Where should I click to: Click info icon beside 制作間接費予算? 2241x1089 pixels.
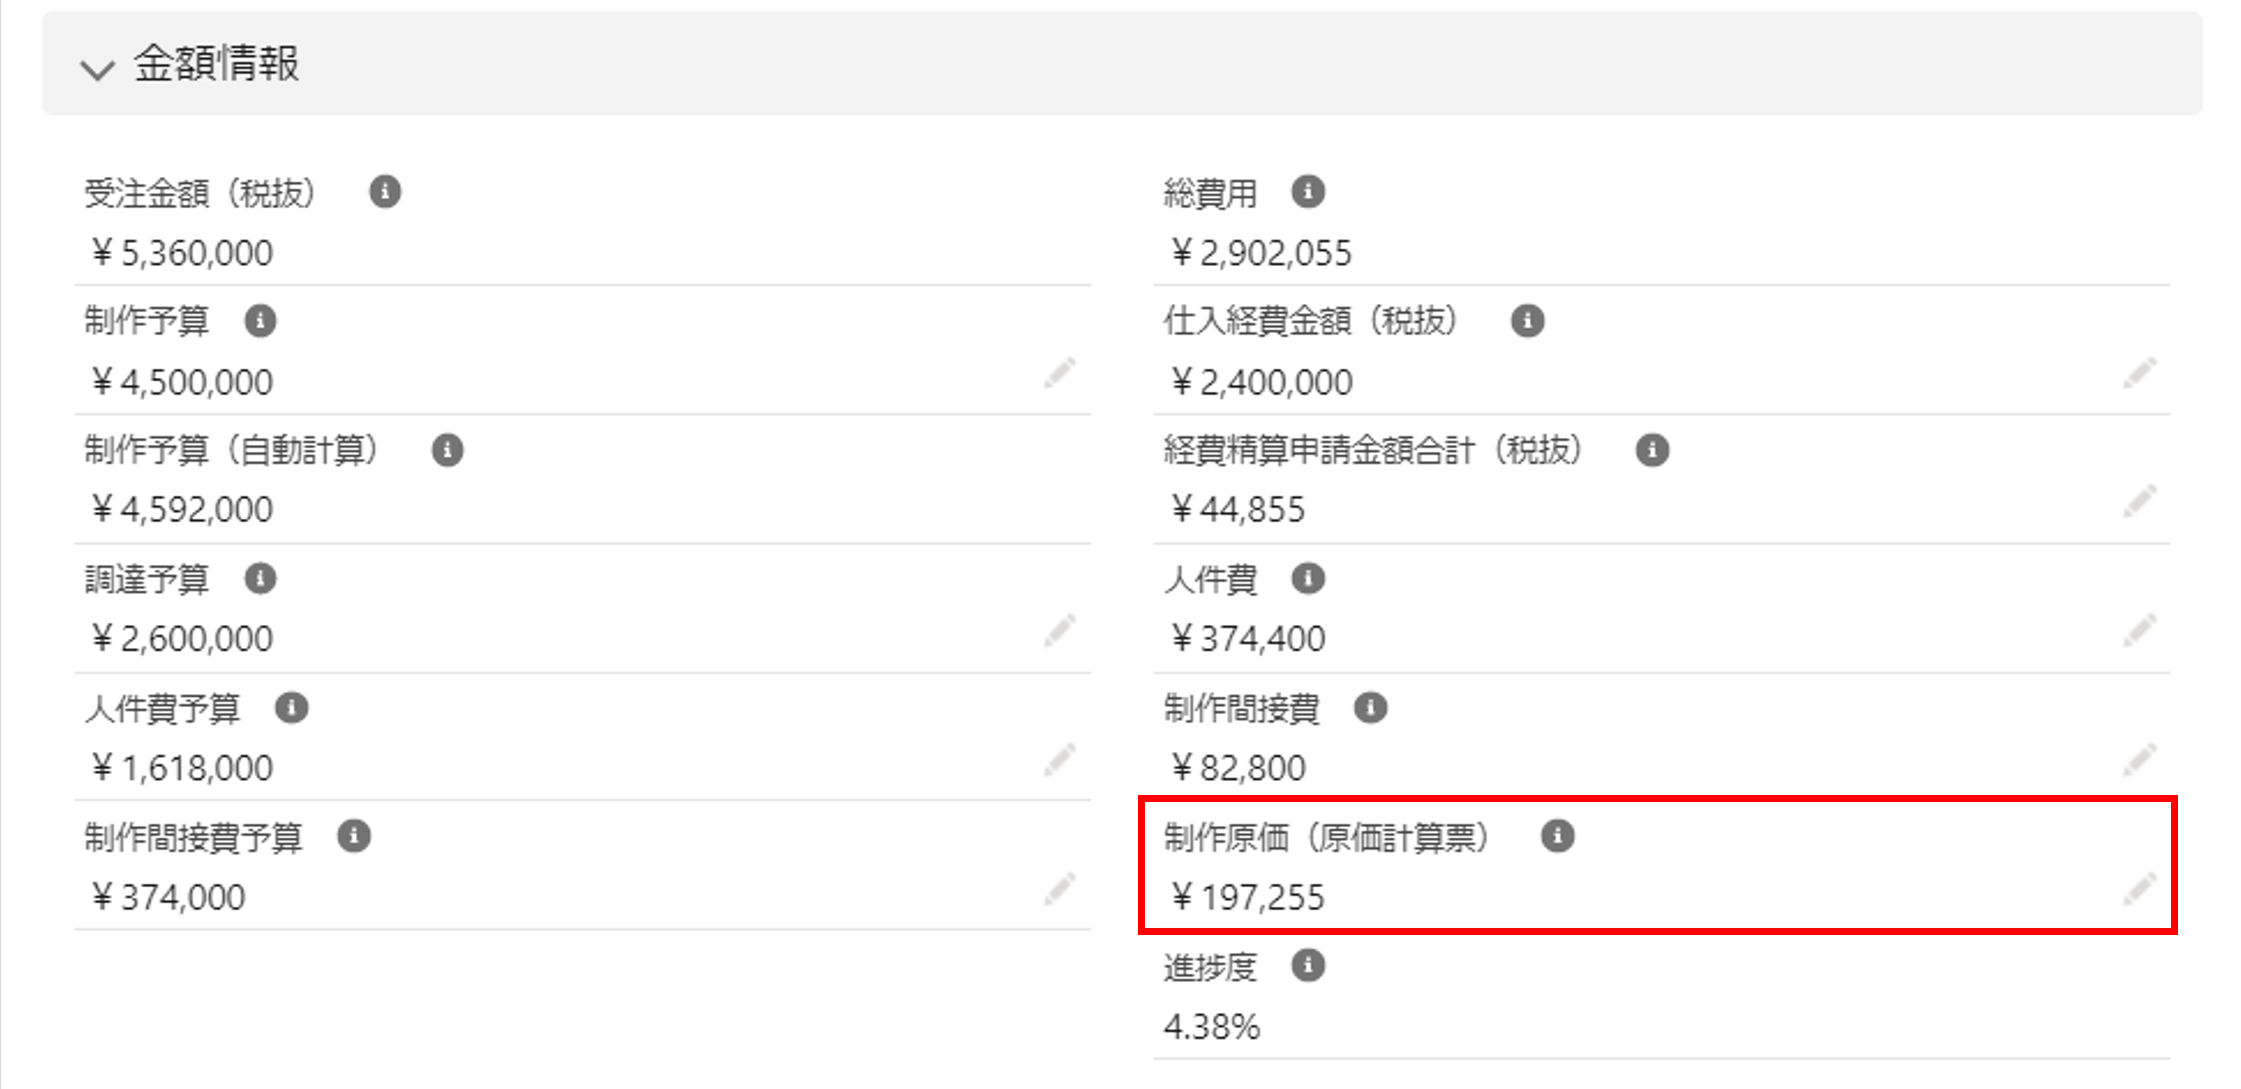(354, 836)
